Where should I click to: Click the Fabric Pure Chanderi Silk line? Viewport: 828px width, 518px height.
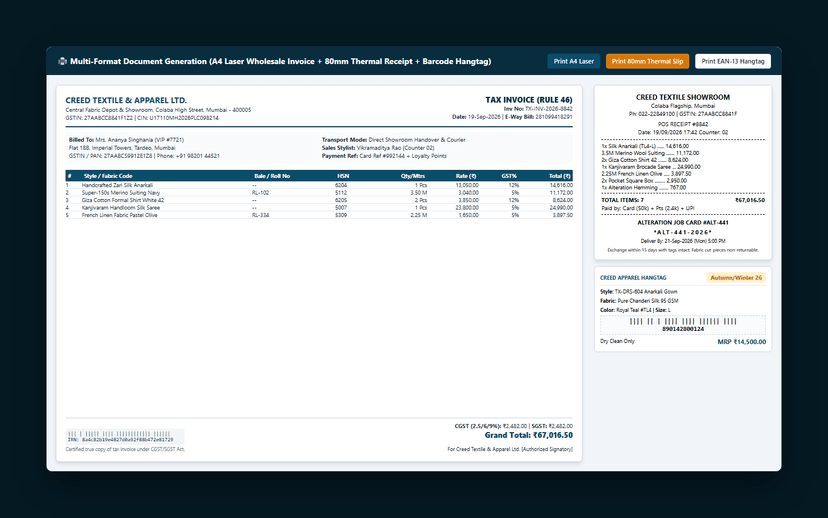click(639, 301)
